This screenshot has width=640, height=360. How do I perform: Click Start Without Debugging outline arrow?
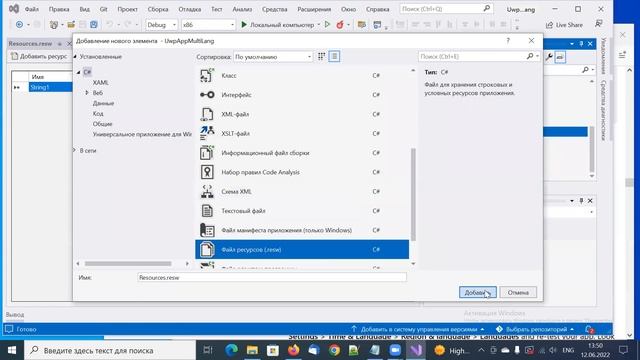click(327, 24)
